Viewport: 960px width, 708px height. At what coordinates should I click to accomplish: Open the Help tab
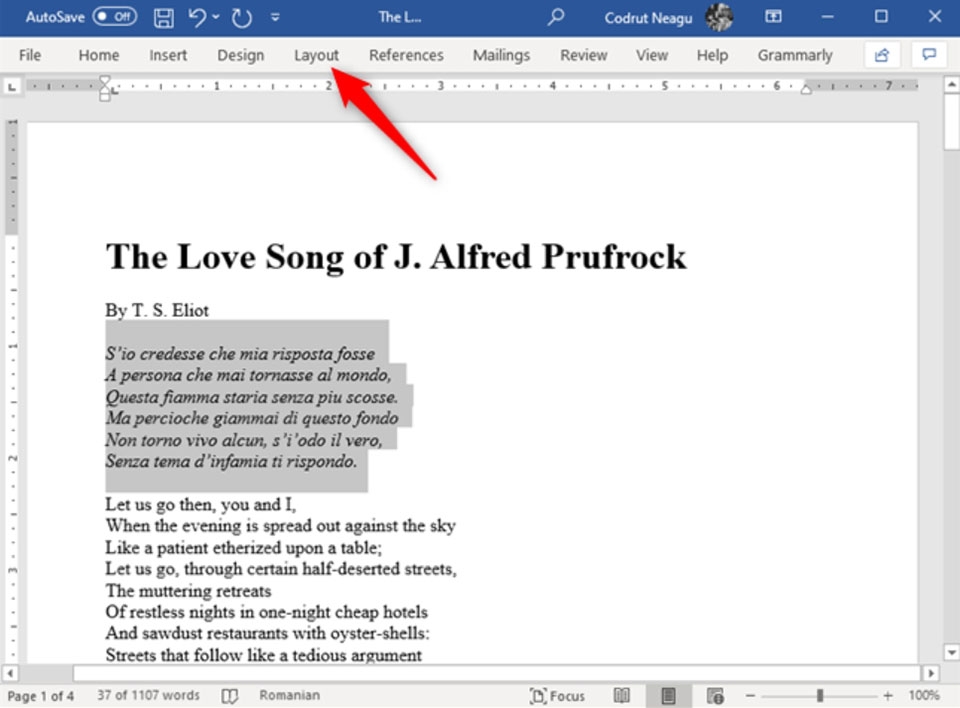click(712, 55)
